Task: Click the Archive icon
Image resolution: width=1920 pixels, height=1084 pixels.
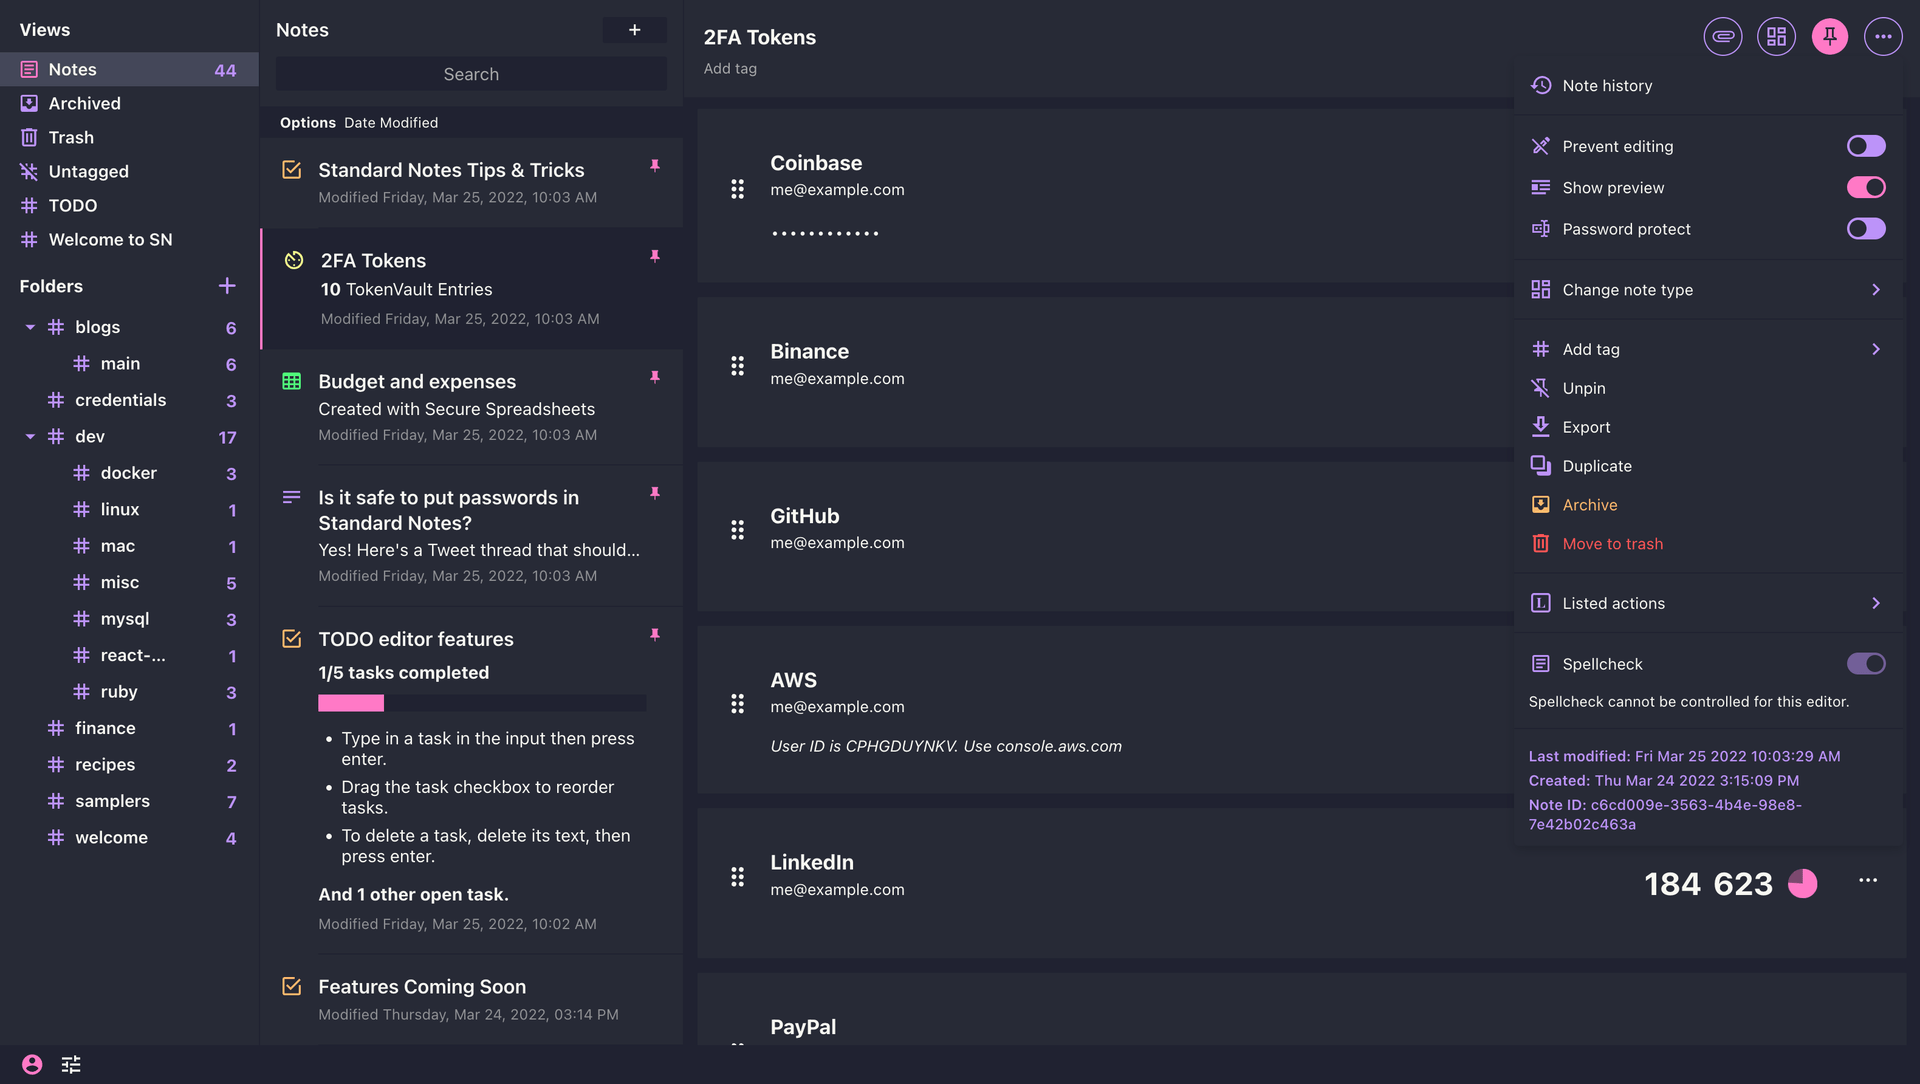Action: (1540, 505)
